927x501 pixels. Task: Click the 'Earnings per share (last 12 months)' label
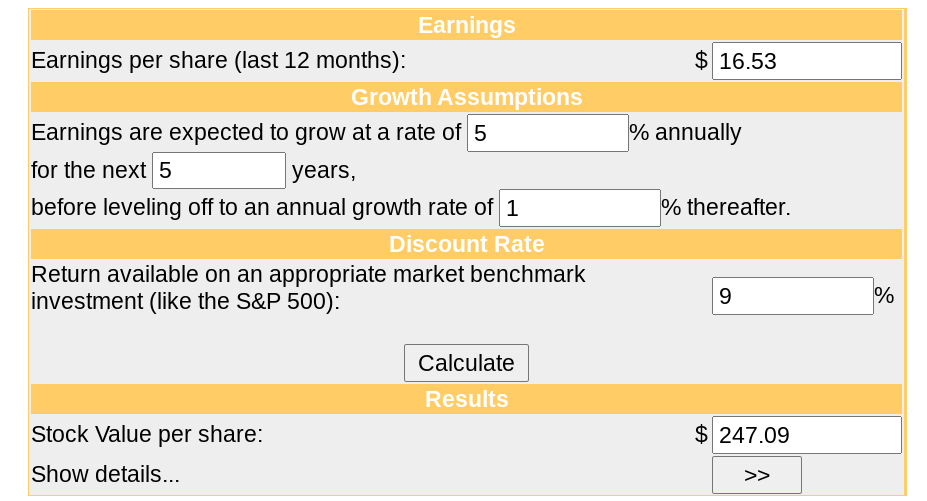[218, 61]
